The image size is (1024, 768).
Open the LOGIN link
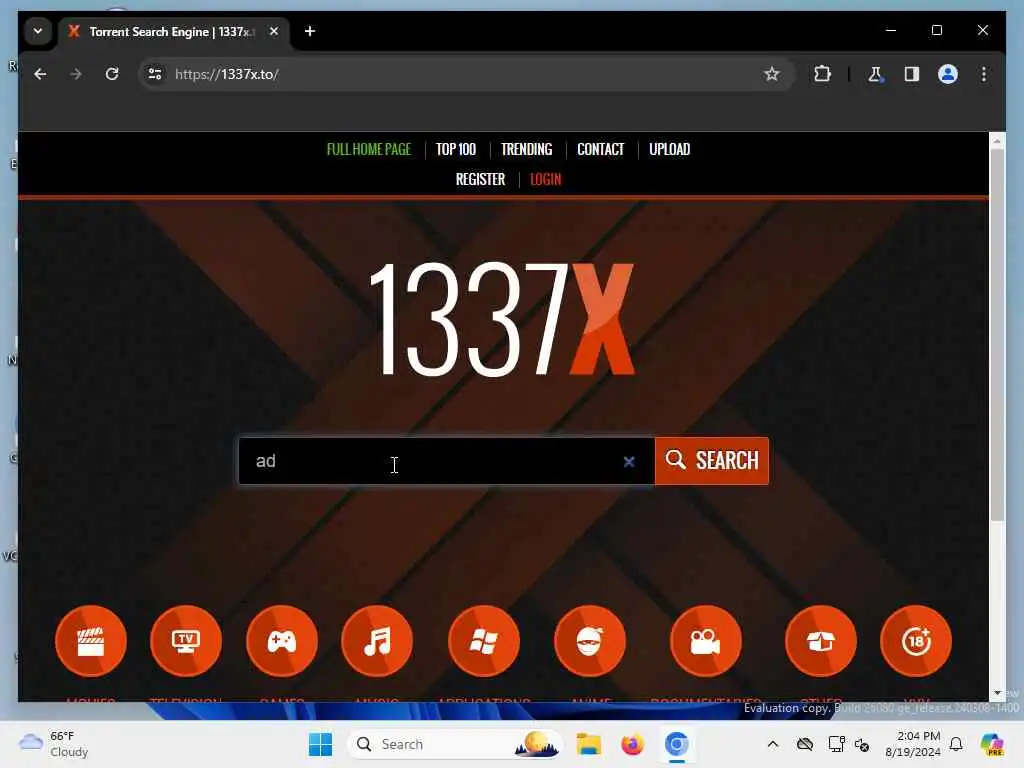(x=546, y=180)
